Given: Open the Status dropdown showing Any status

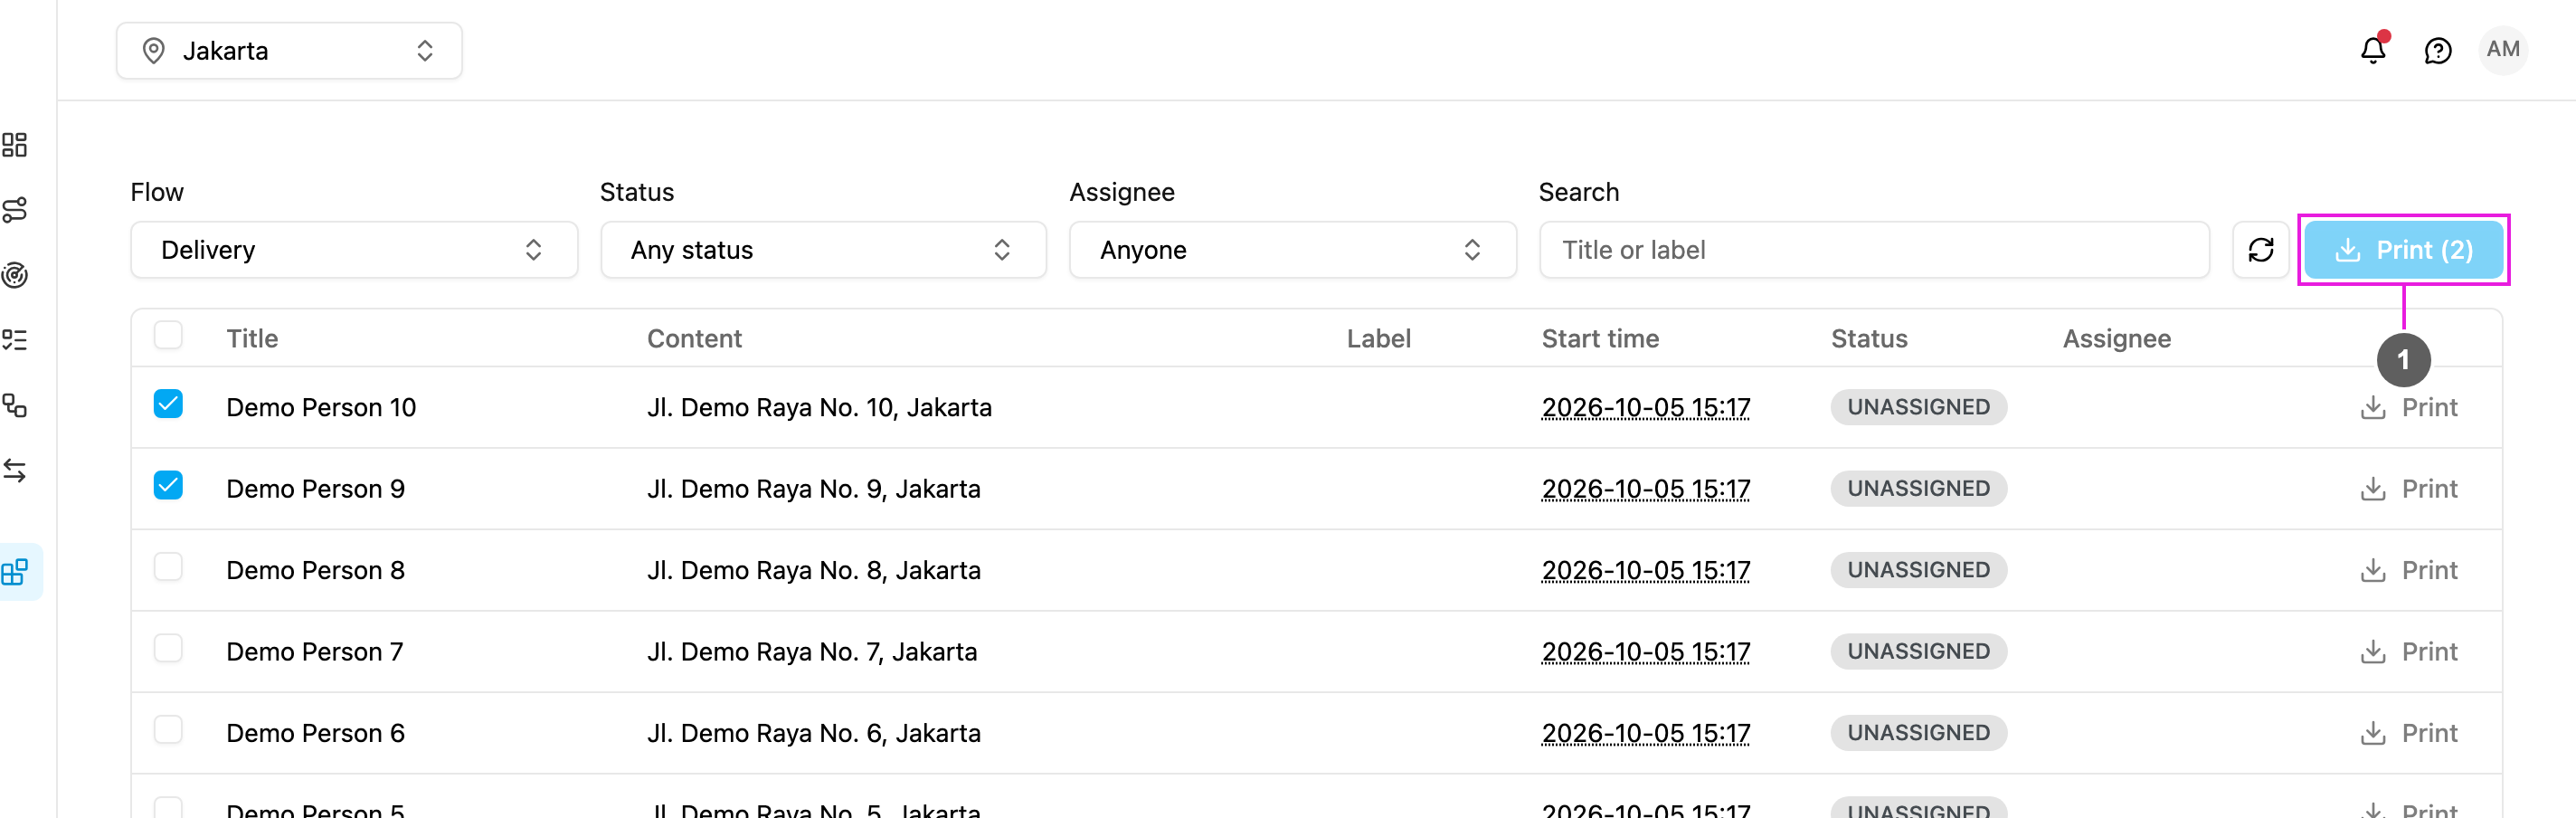Looking at the screenshot, I should tap(823, 250).
